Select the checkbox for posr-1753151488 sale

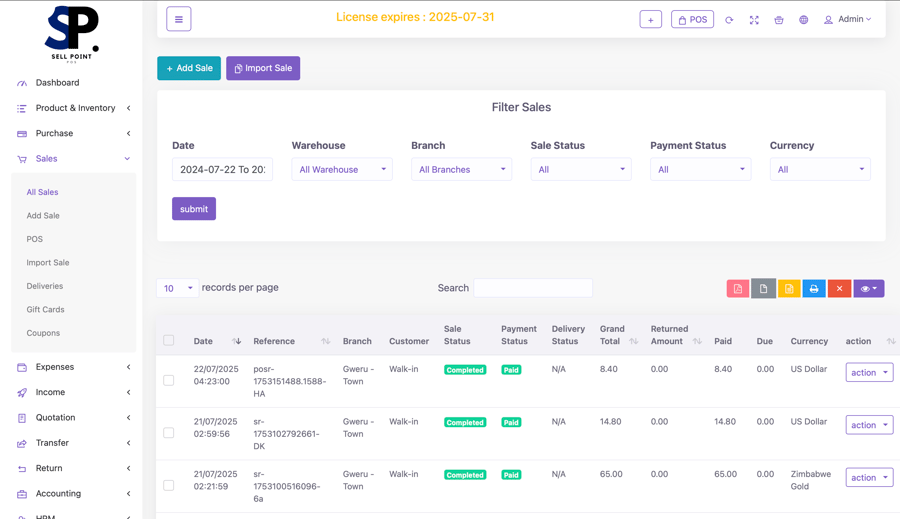click(x=169, y=381)
